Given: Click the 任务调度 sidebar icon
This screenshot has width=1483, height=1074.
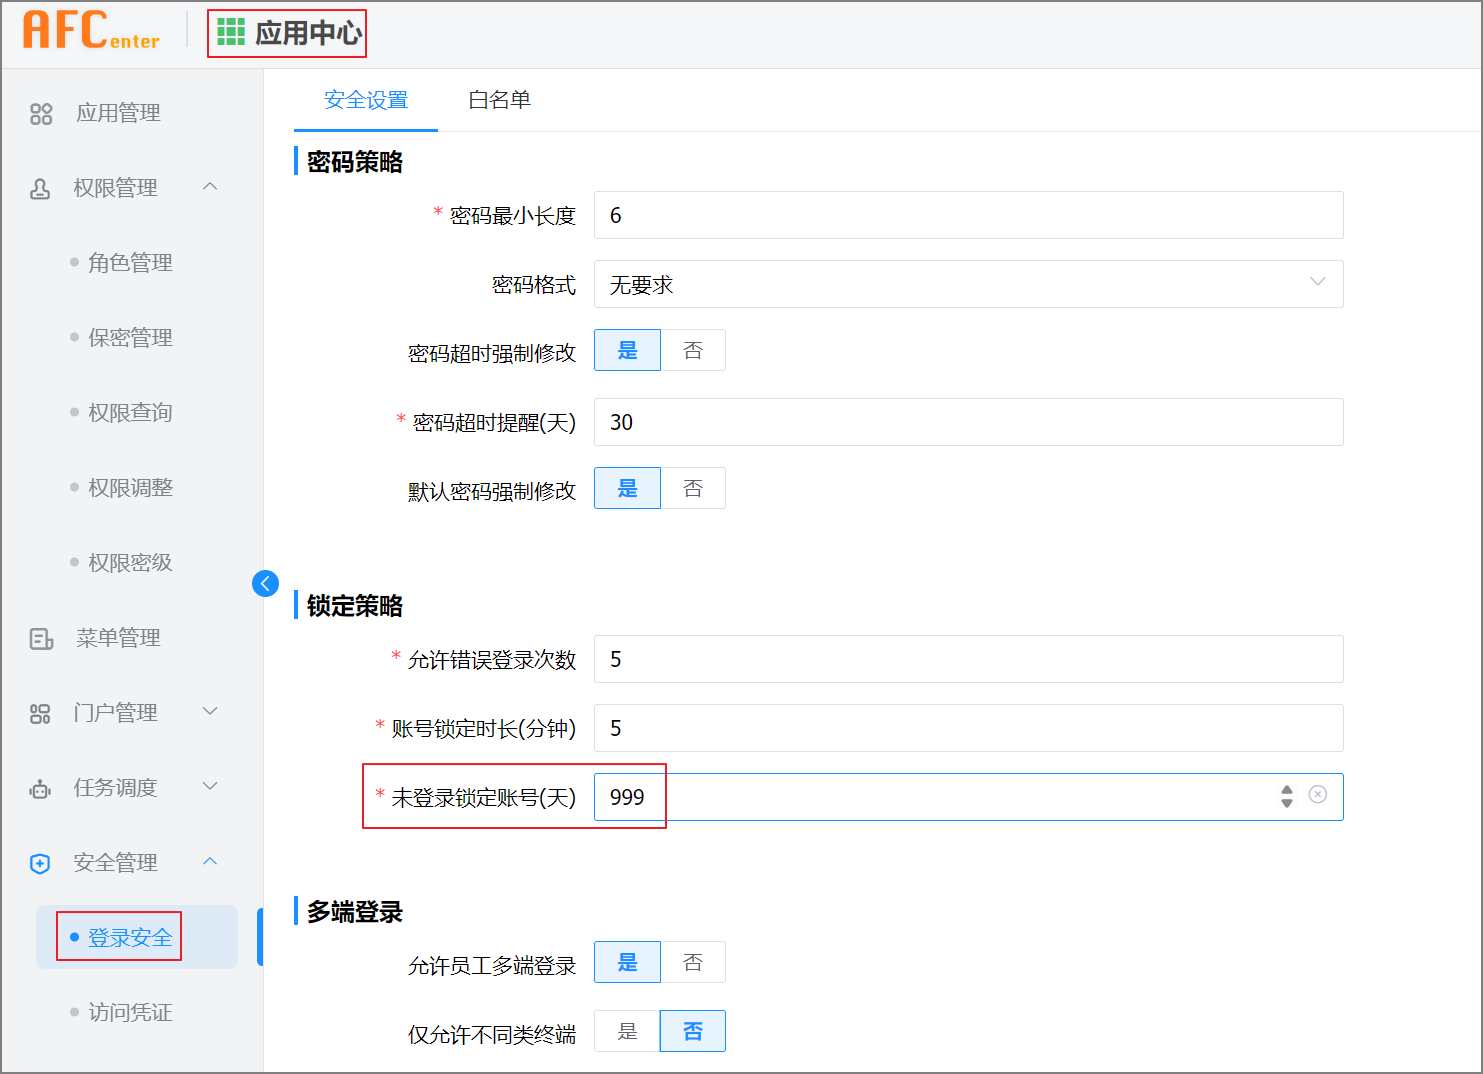Looking at the screenshot, I should click(40, 787).
